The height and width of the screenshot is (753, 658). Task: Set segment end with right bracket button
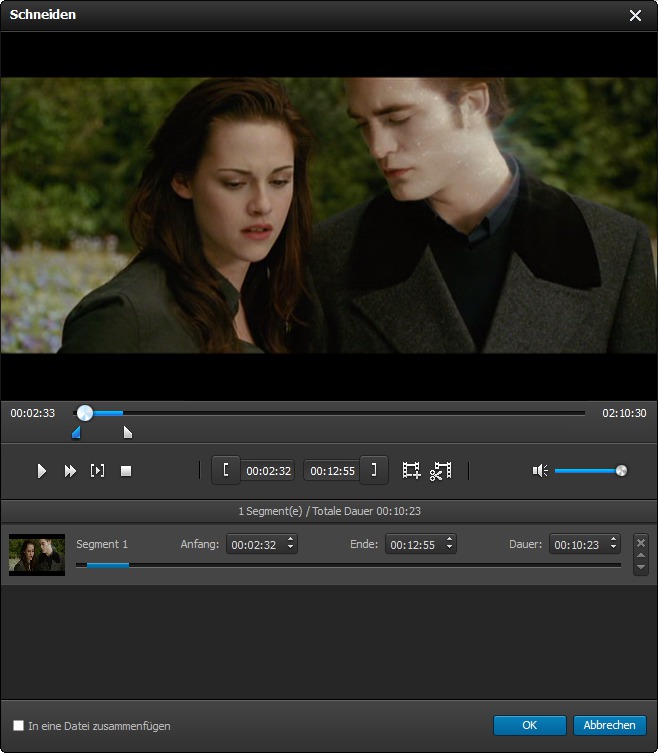(x=374, y=470)
